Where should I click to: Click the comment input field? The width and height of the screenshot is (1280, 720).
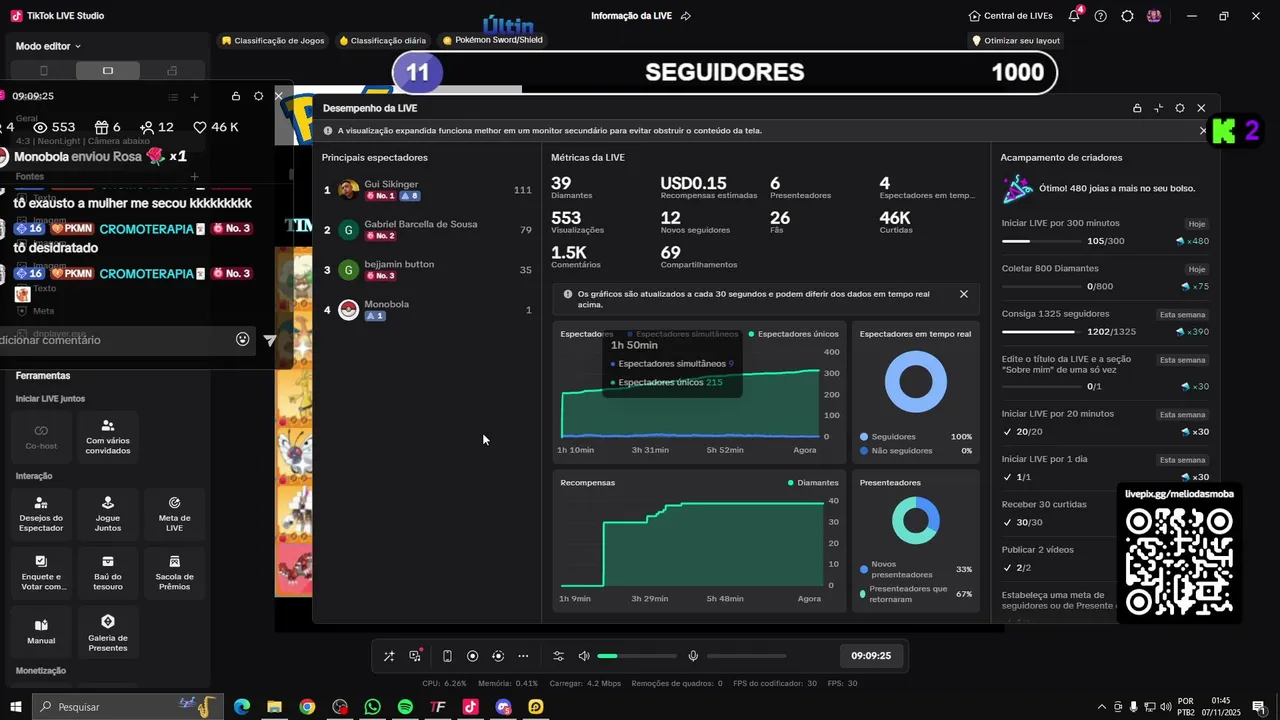pos(115,340)
